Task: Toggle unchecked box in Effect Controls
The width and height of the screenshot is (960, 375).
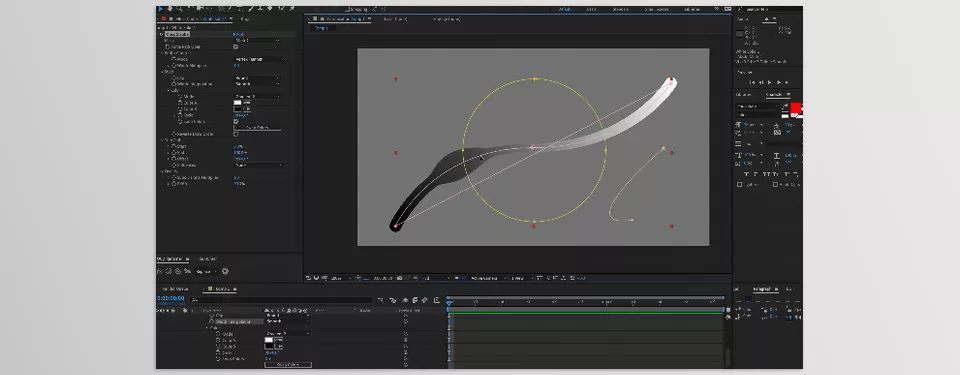Action: click(x=236, y=134)
